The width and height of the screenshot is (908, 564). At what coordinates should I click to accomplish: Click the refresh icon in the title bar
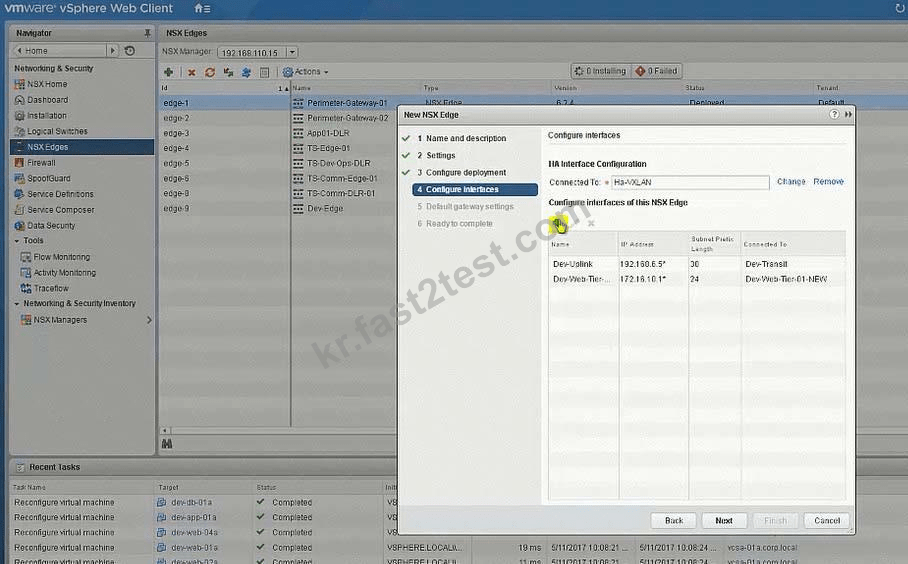coord(900,8)
